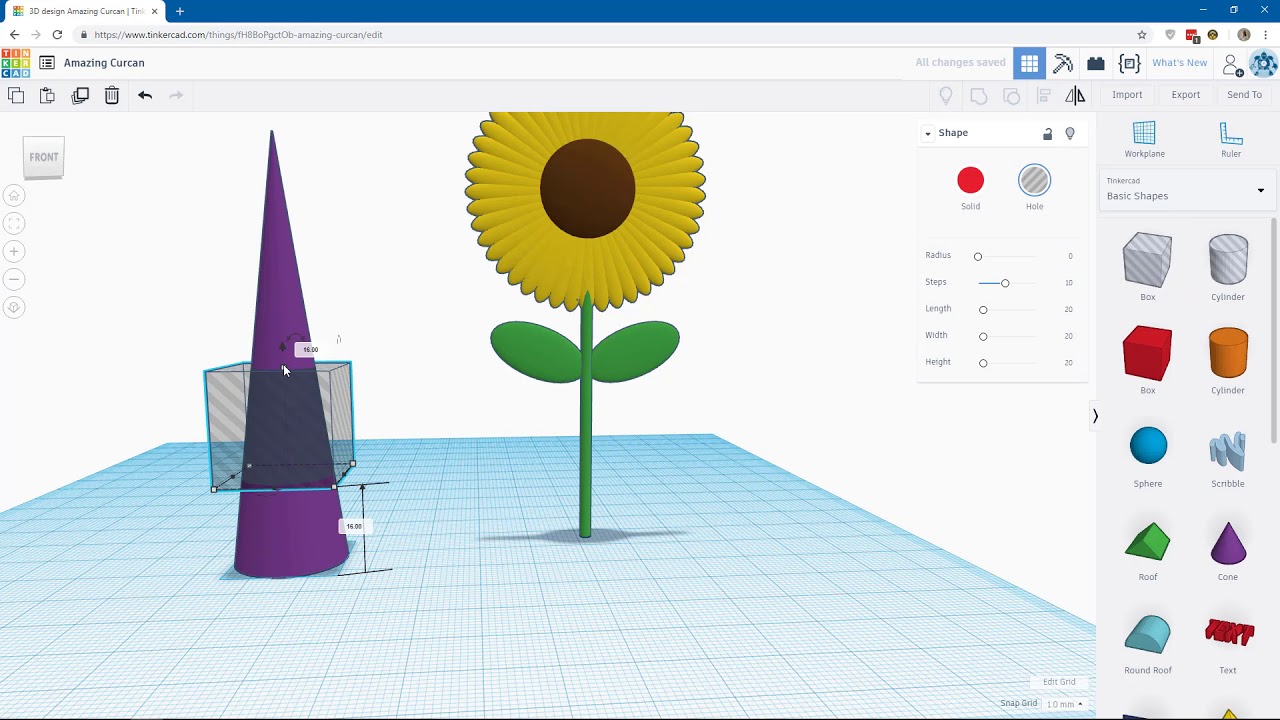Duplicate the selected shape
This screenshot has width=1280, height=720.
[x=80, y=95]
